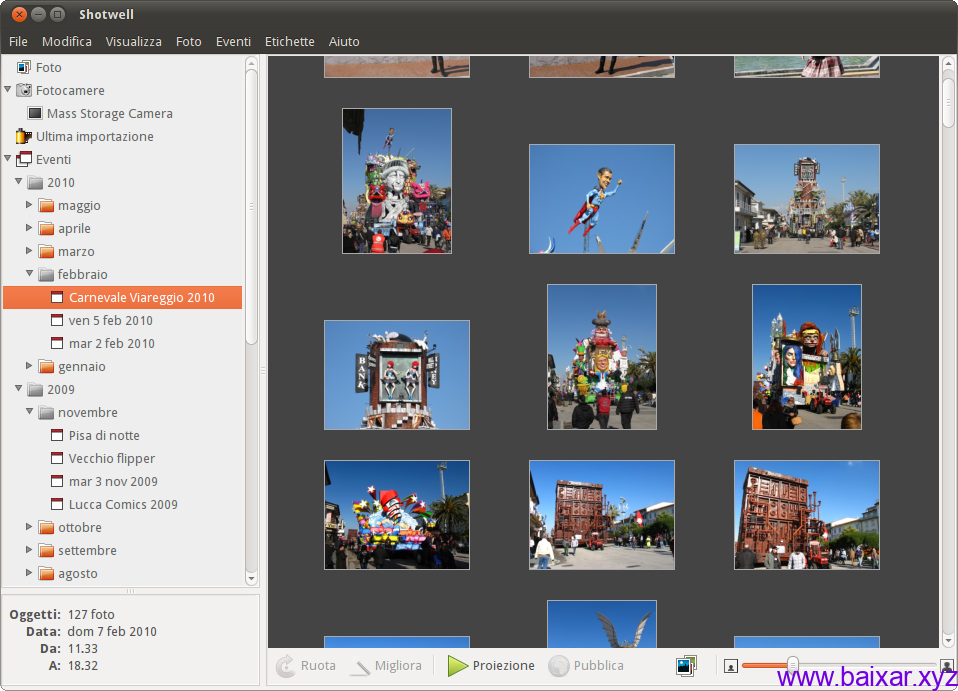Select the flying Superman caricature photo

[601, 199]
